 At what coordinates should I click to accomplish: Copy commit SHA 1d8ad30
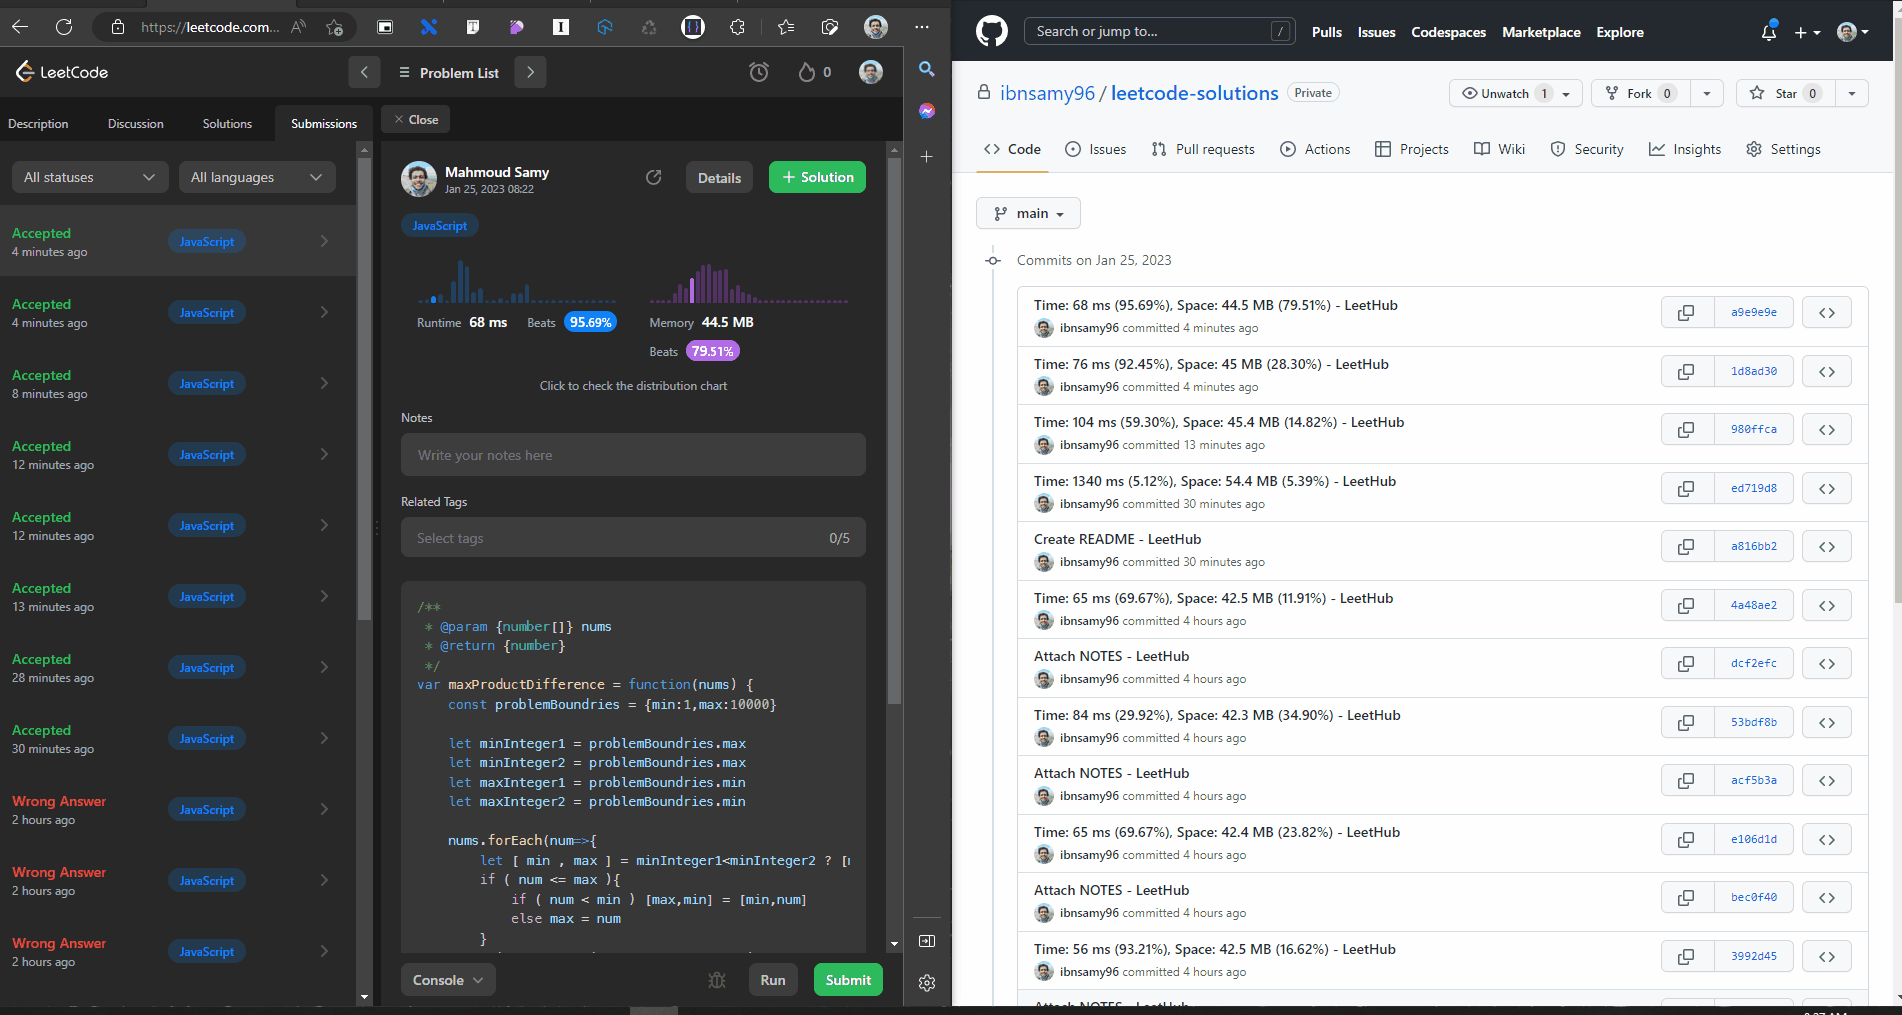(1686, 371)
